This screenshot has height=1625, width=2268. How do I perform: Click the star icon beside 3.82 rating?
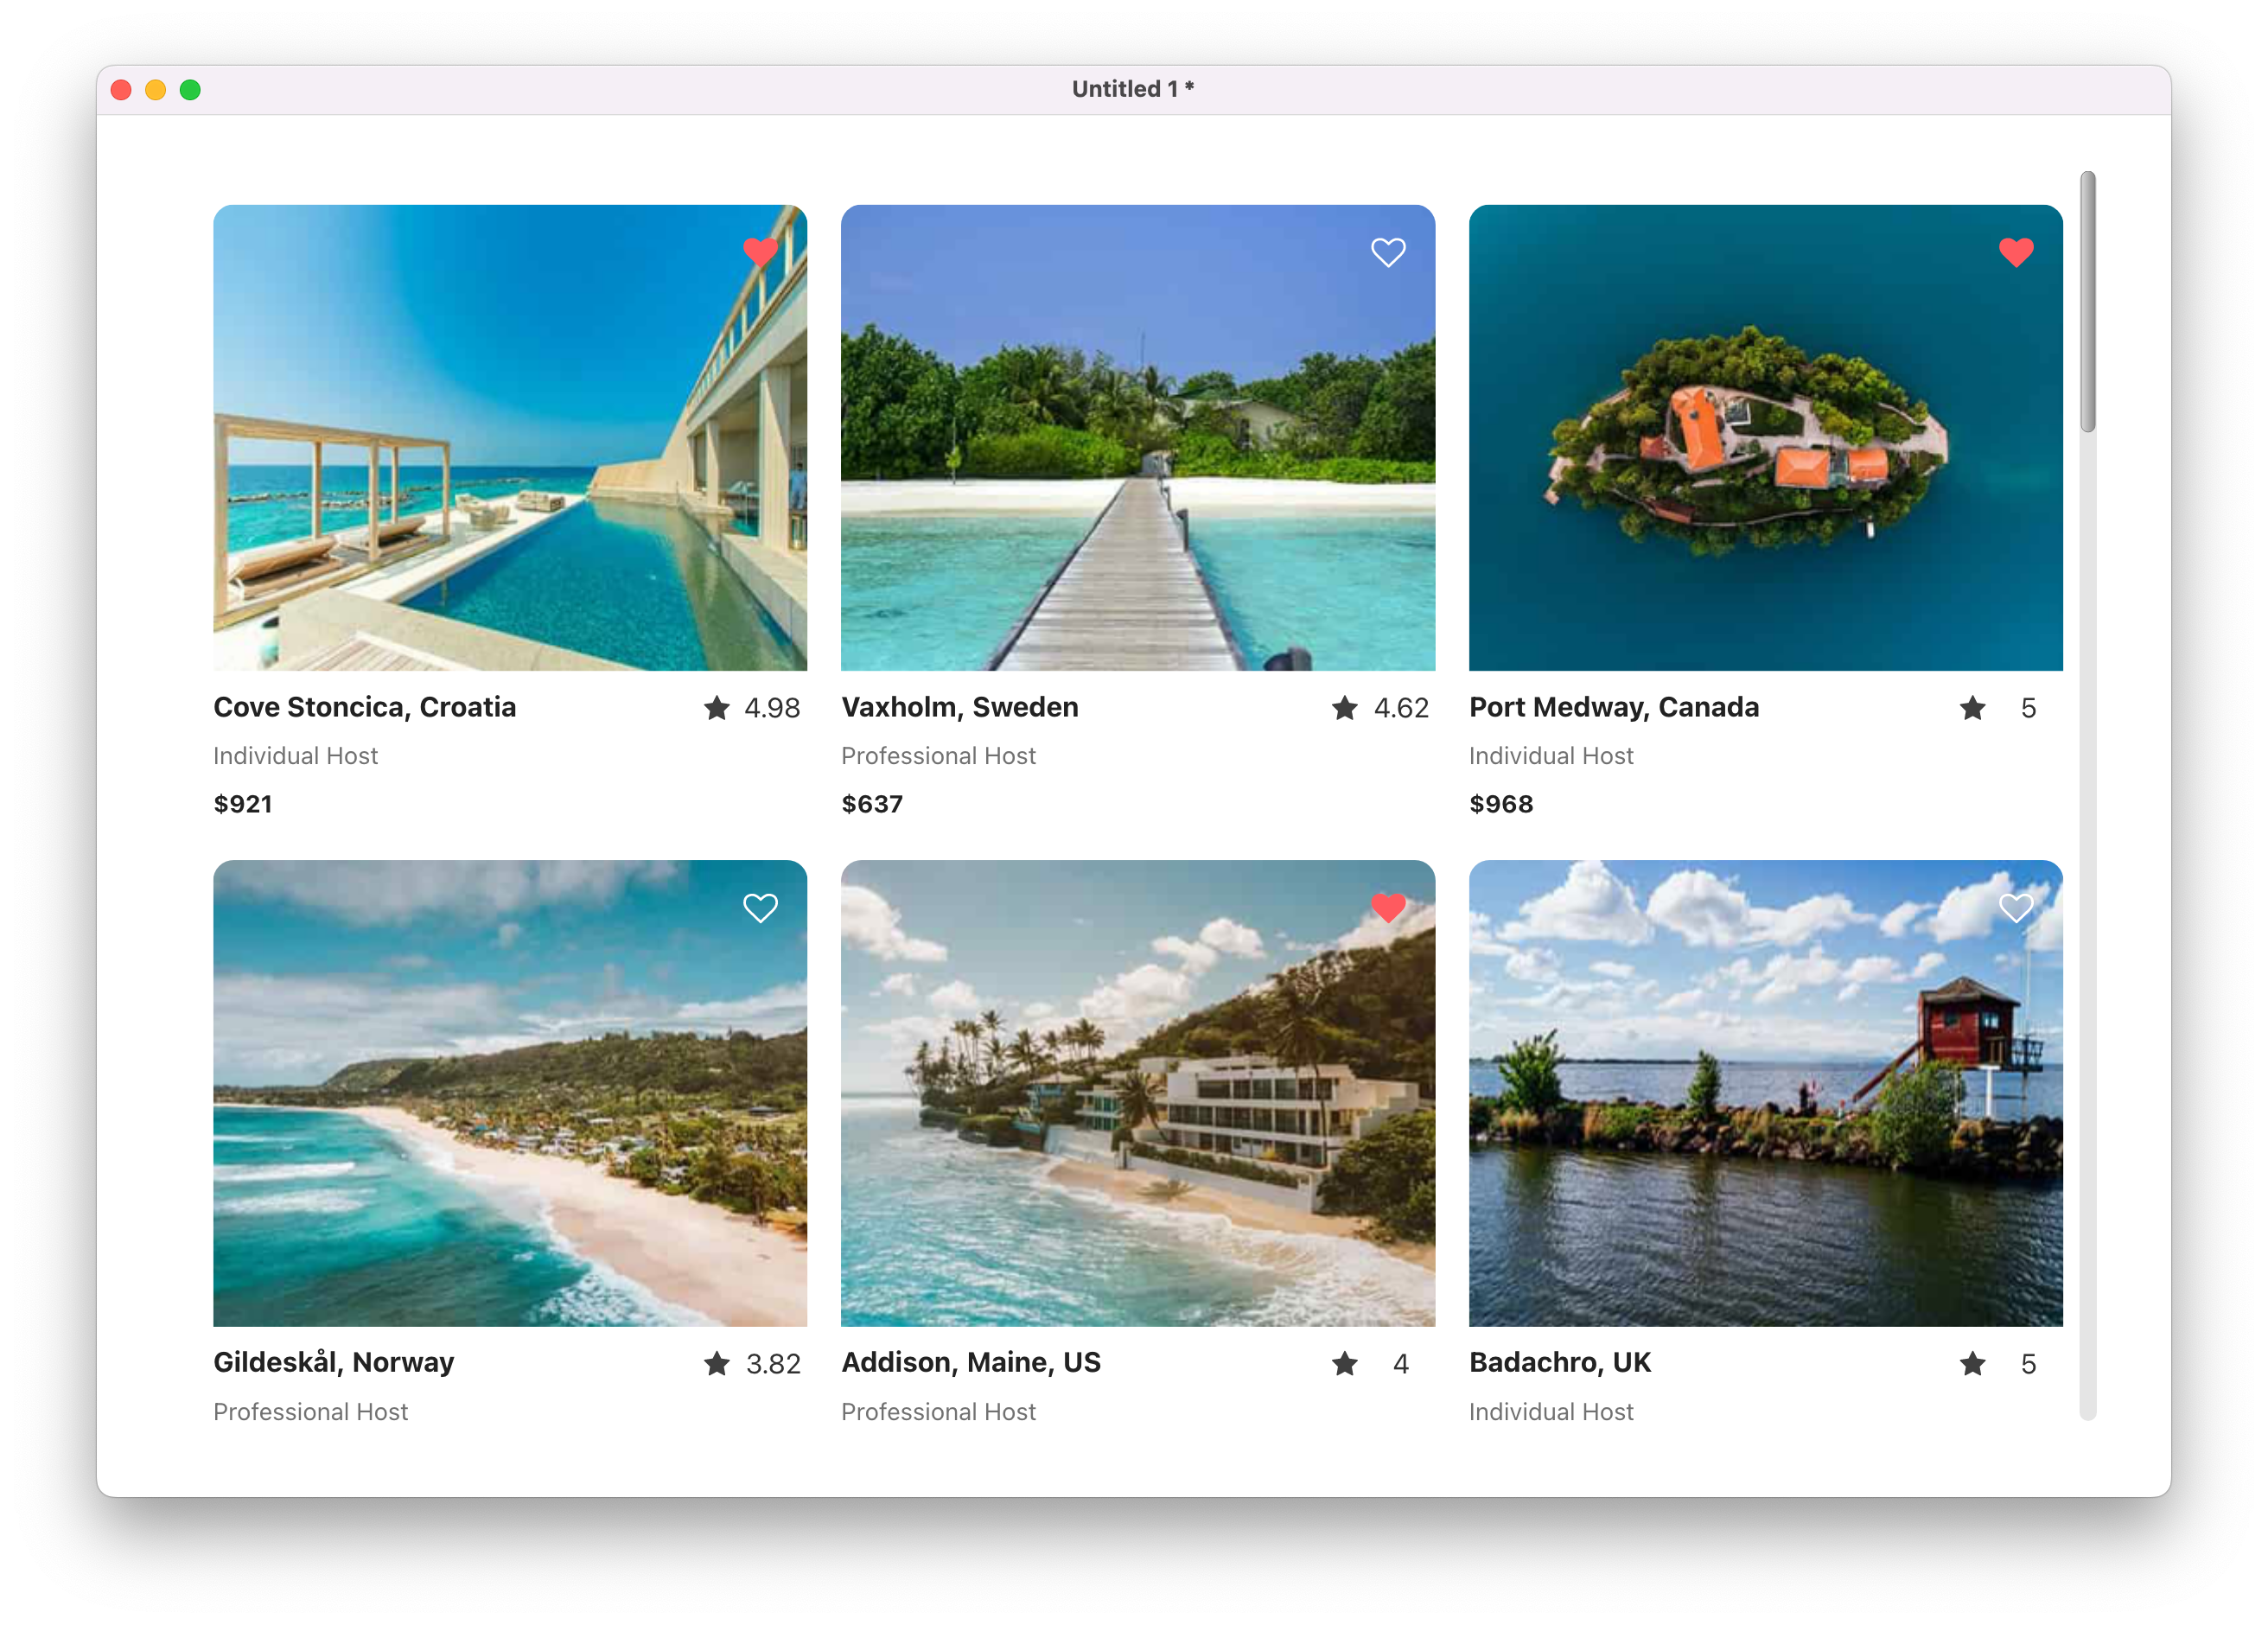716,1363
